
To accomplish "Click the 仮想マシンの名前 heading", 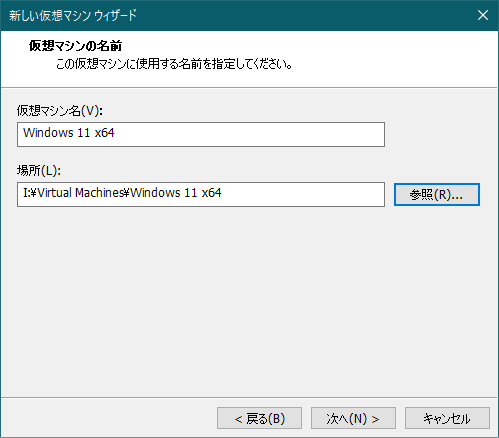I will (x=75, y=46).
